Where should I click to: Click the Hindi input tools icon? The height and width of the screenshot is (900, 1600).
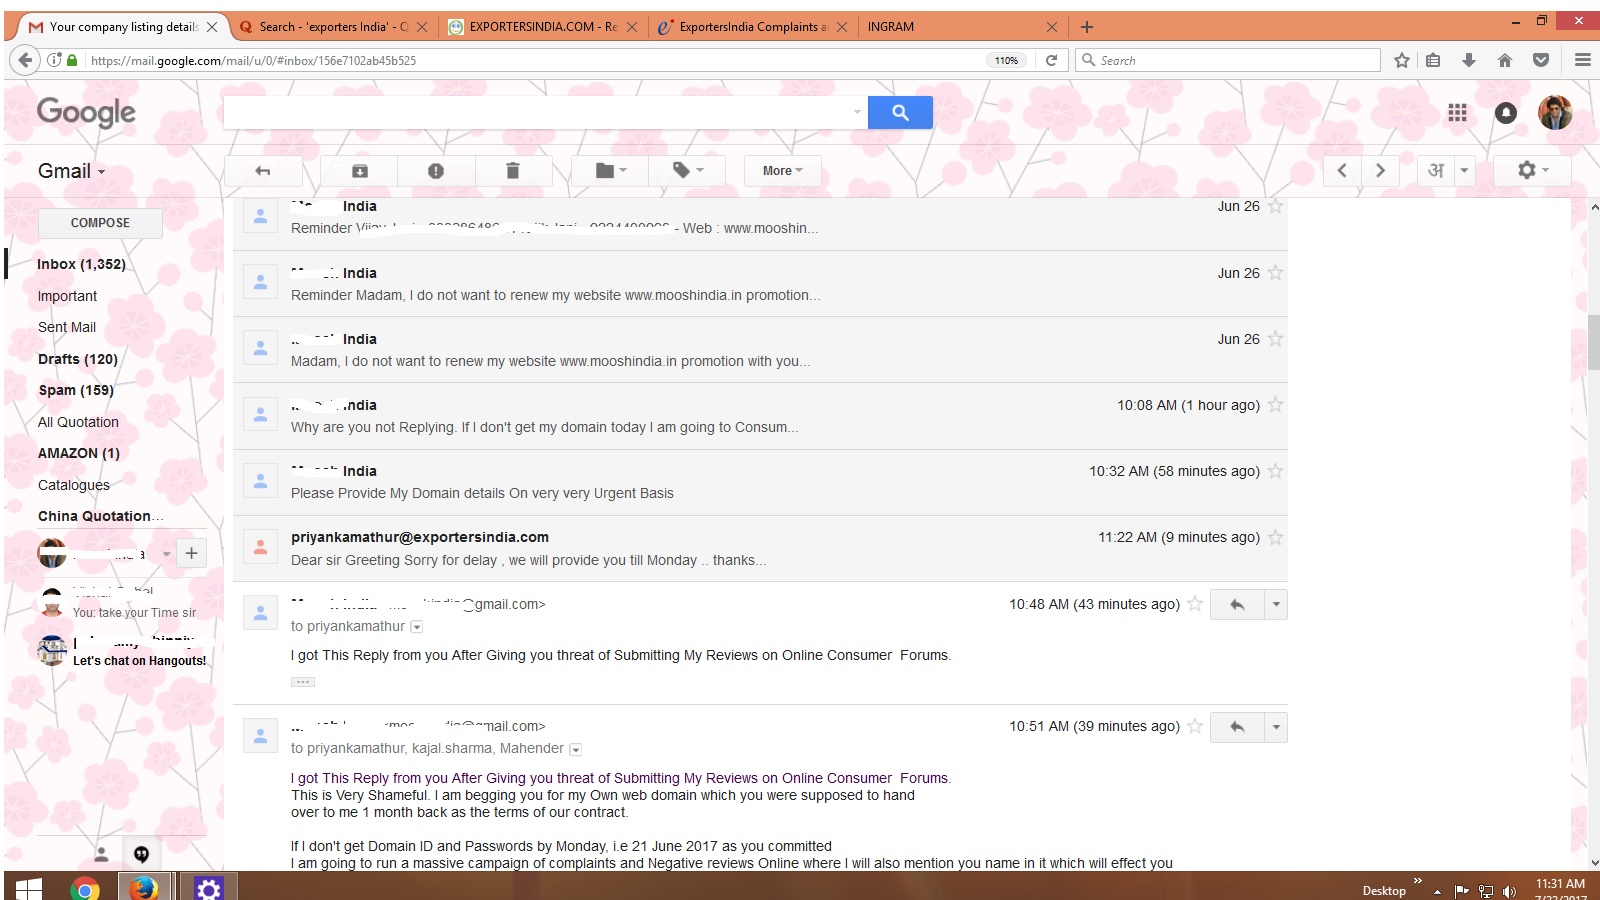click(x=1436, y=171)
